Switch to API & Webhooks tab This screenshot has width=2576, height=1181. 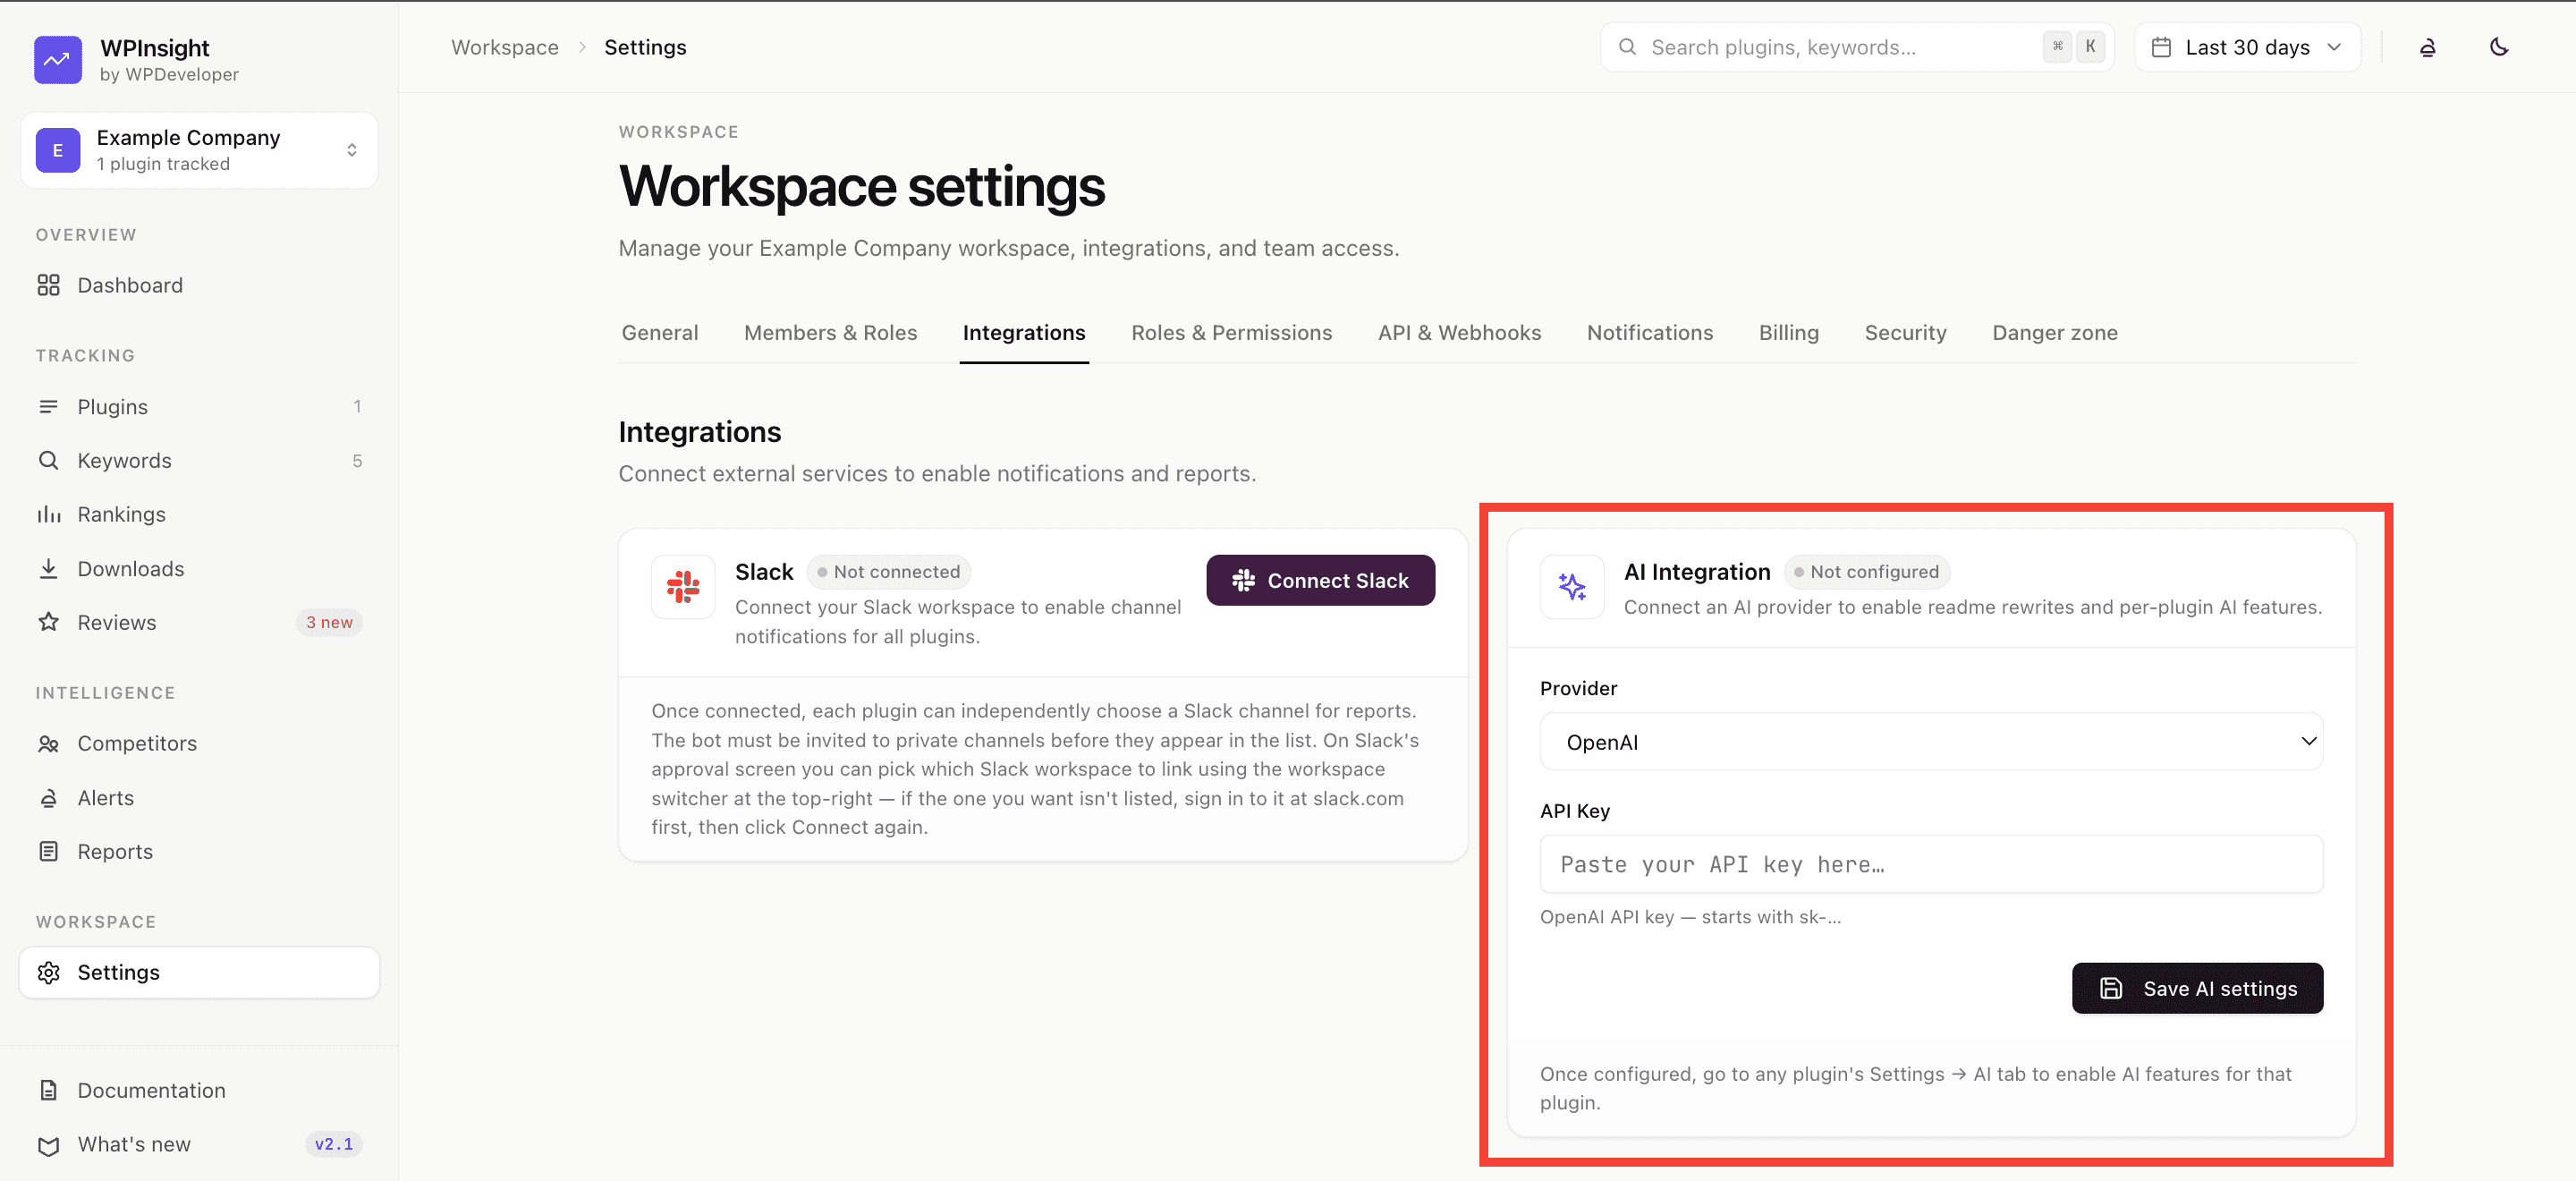[1459, 332]
